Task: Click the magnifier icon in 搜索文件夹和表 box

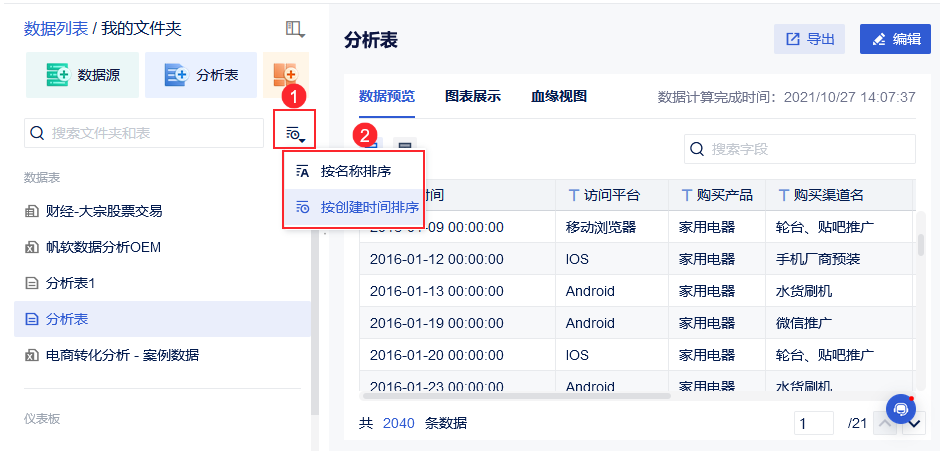Action: (x=37, y=133)
